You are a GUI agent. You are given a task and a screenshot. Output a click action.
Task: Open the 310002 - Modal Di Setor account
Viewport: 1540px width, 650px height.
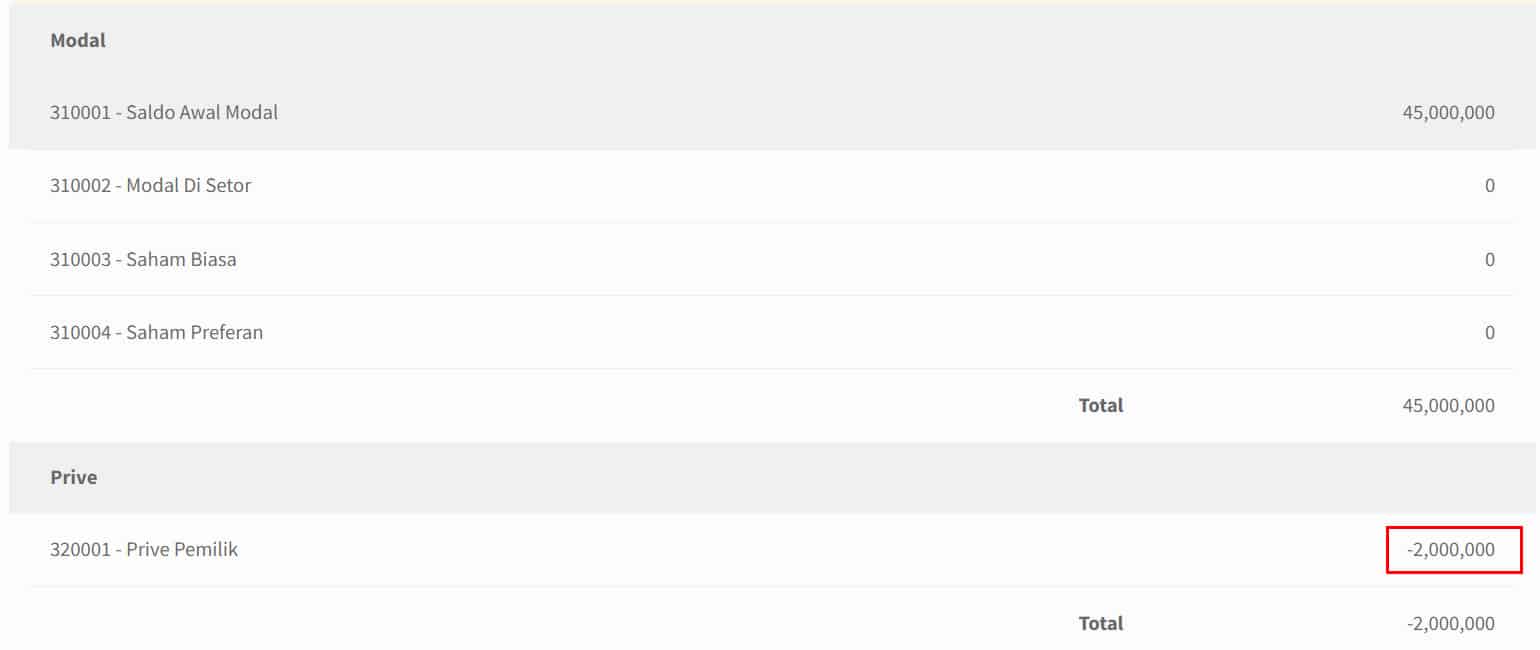[x=150, y=186]
